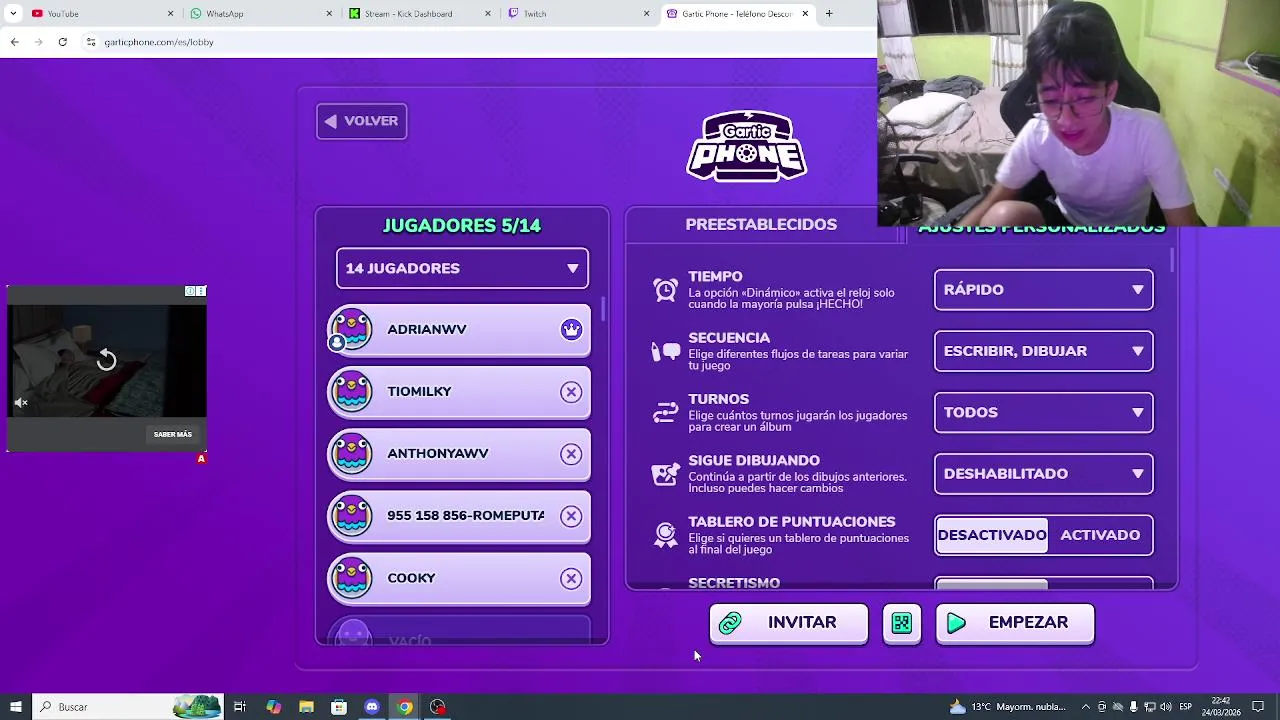The image size is (1280, 720).
Task: Open the Windows Start menu
Action: click(x=15, y=707)
